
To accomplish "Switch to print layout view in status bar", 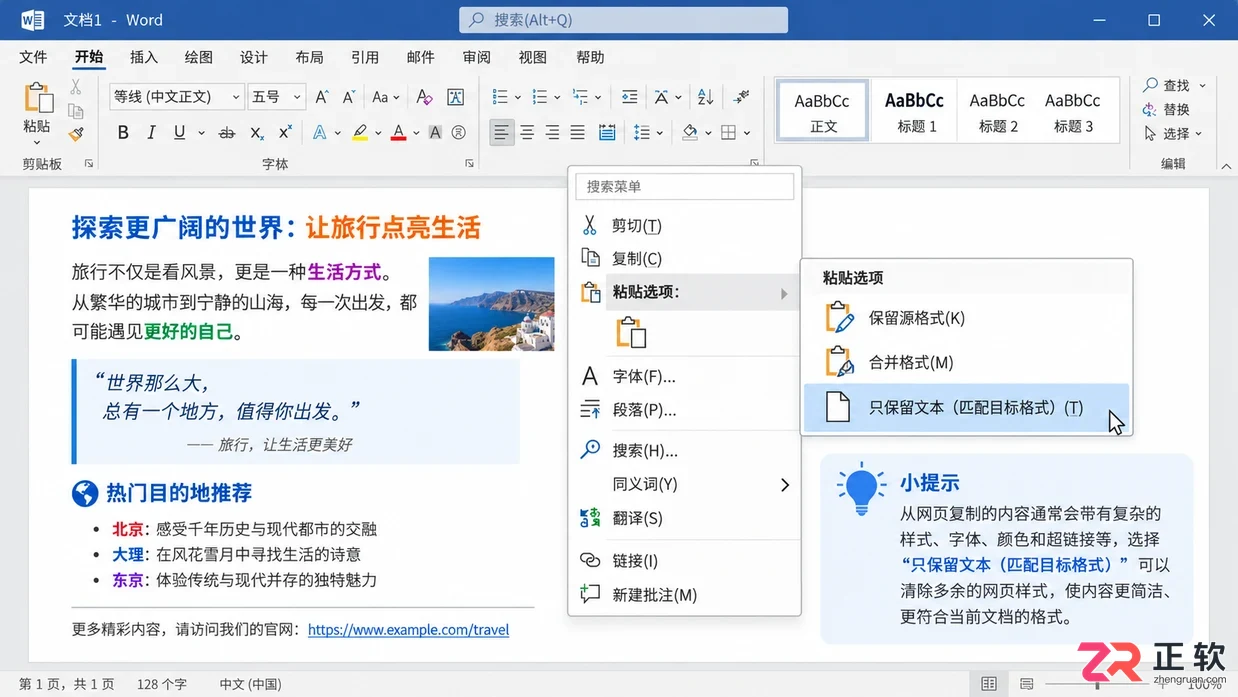I will (989, 684).
